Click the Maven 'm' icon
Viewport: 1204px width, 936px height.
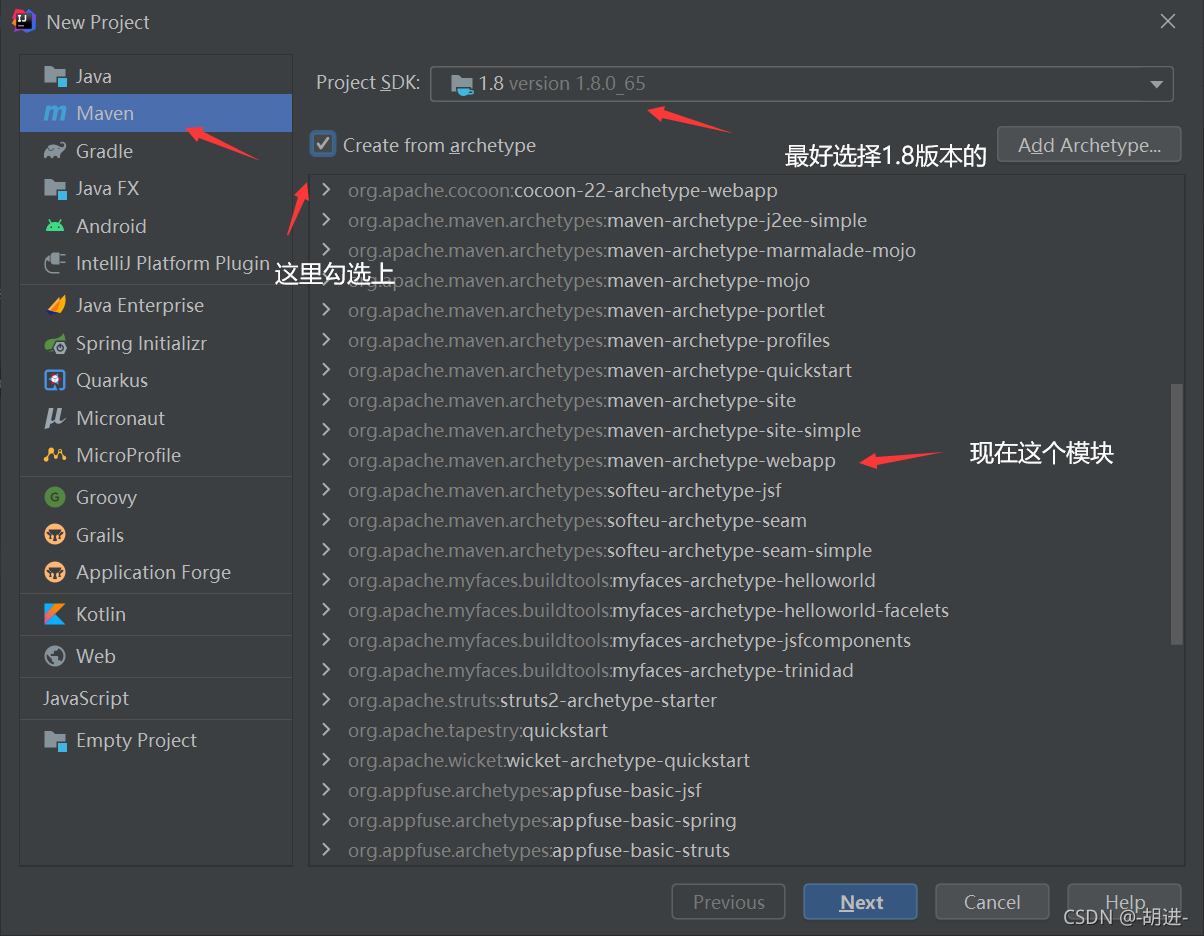tap(55, 114)
